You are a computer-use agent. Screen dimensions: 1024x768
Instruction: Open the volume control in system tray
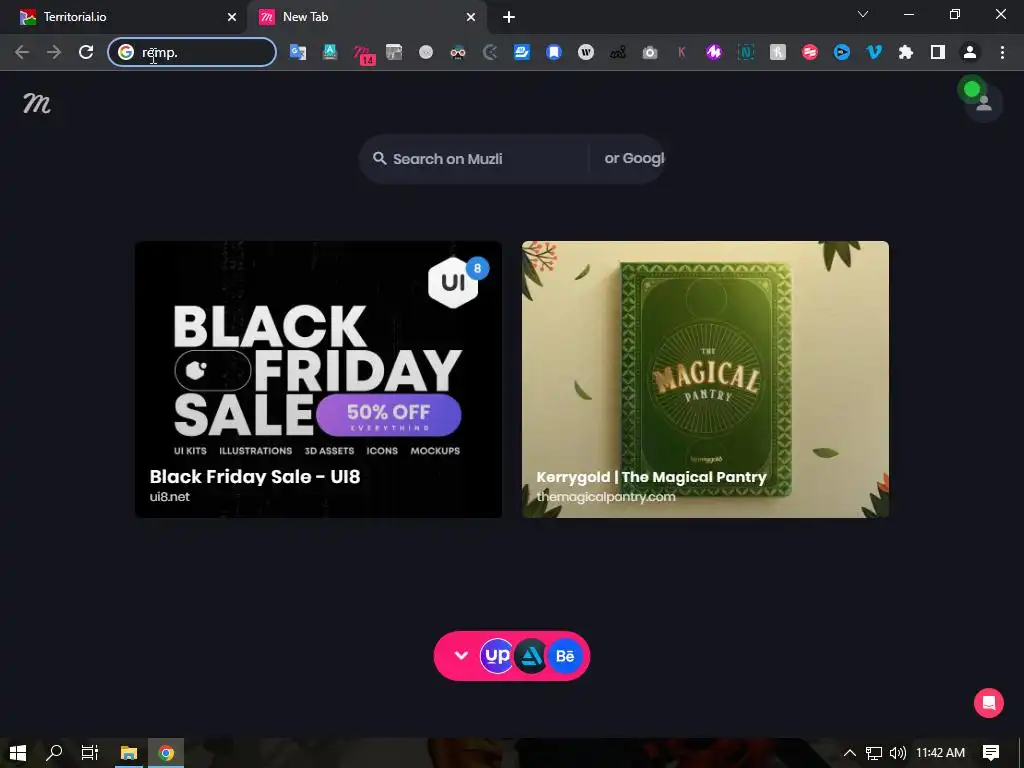point(898,753)
